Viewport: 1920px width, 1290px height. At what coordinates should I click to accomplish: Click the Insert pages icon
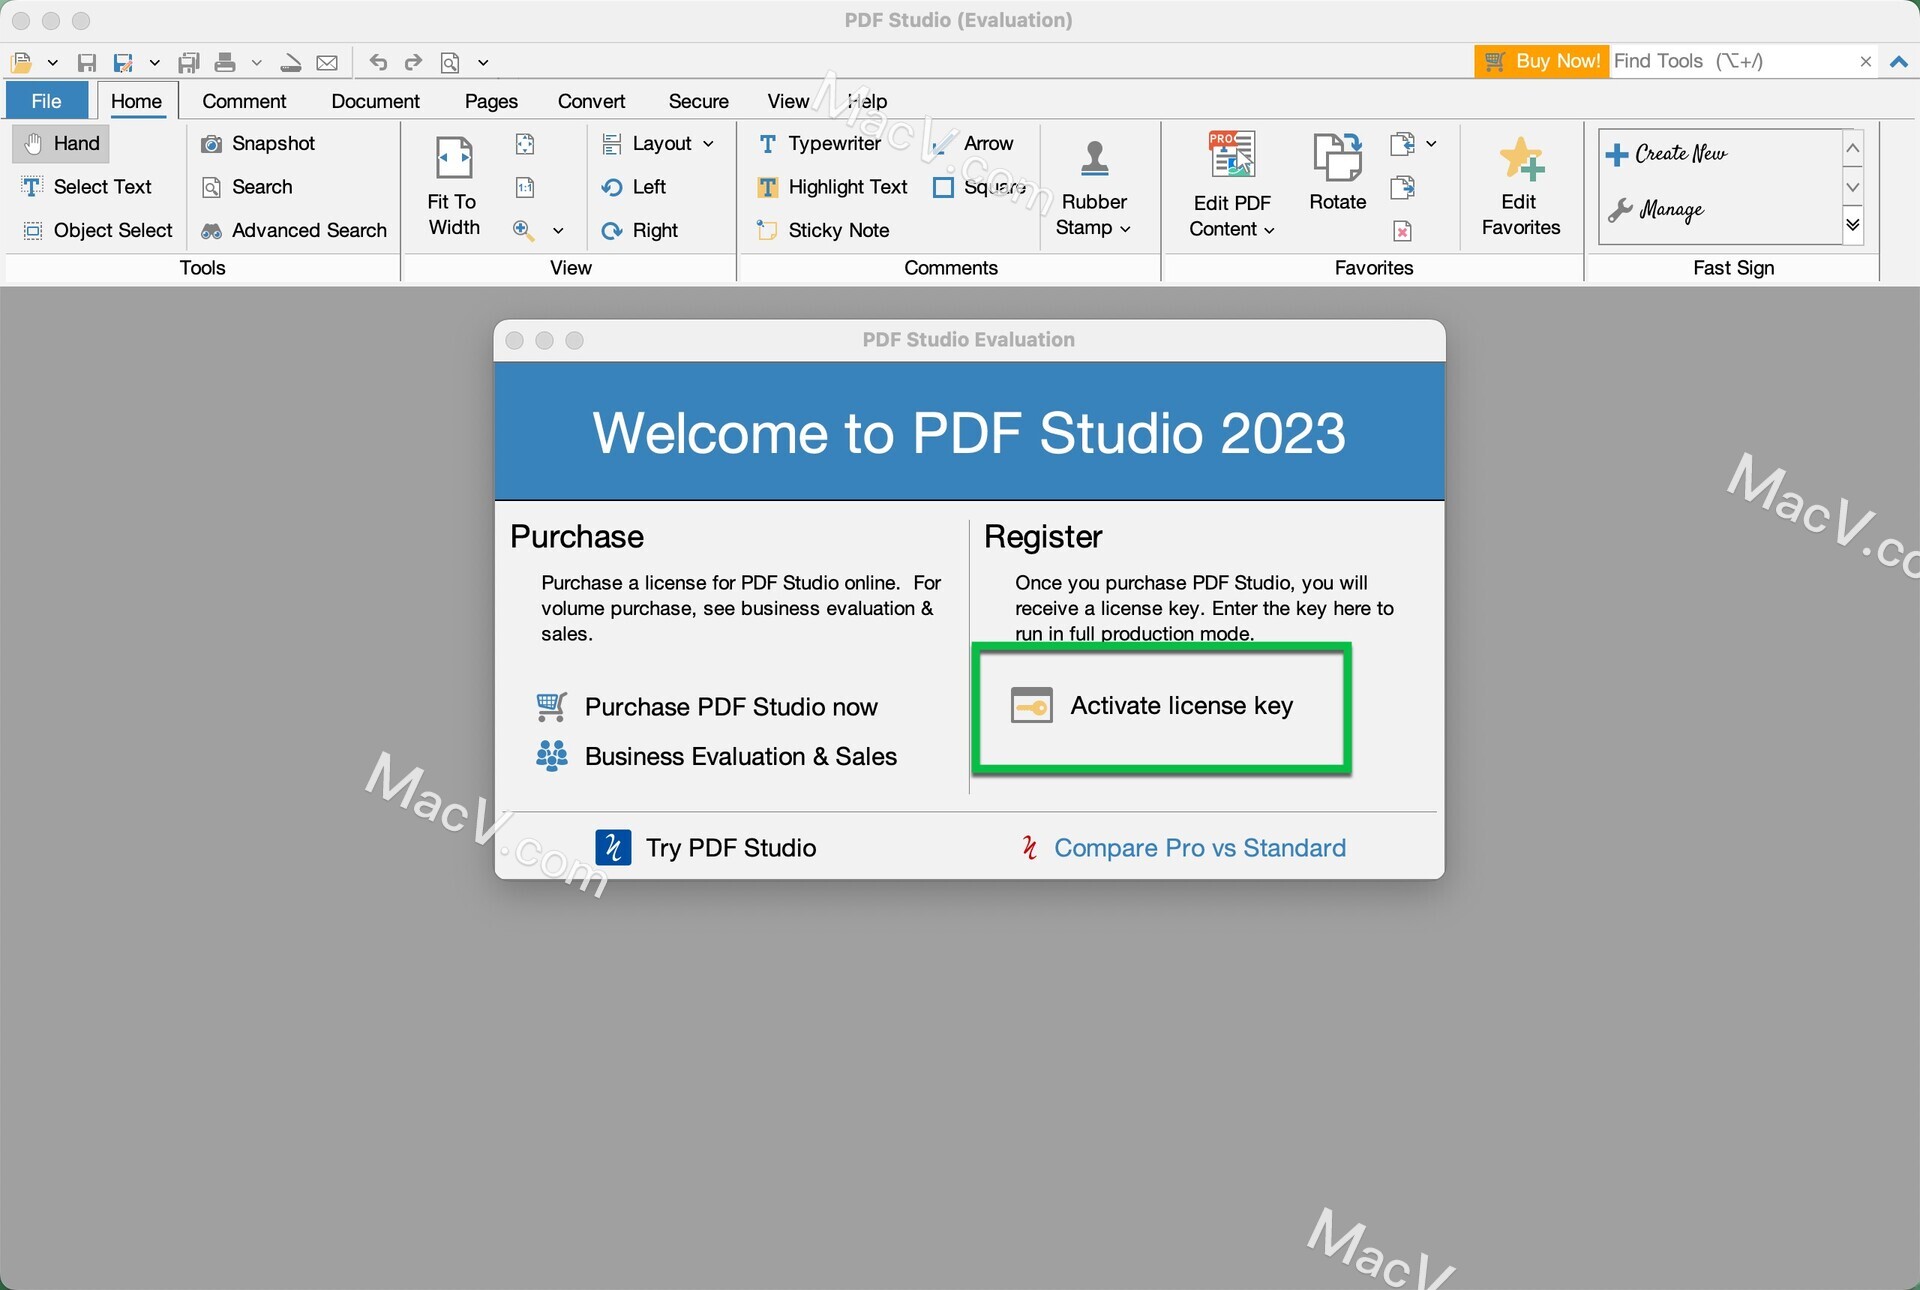pos(1402,144)
